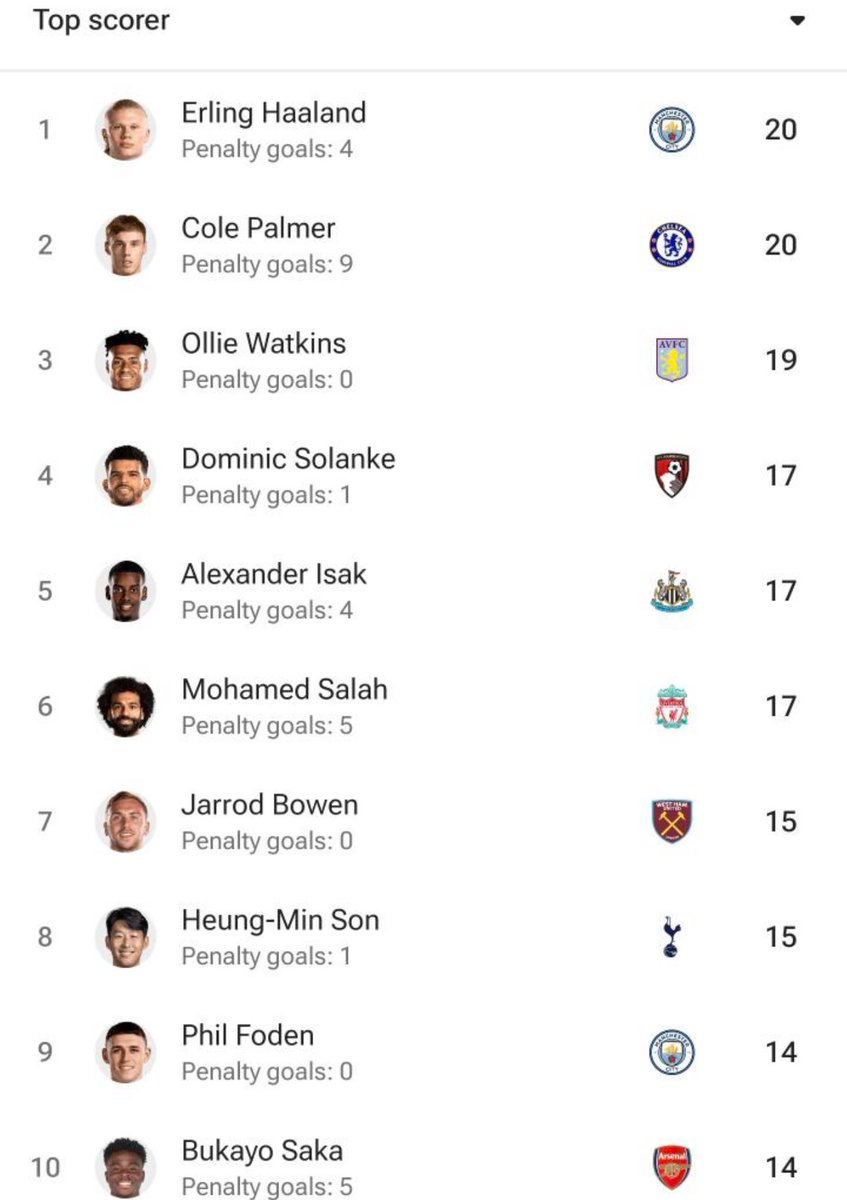
Task: Open the Top scorer dropdown arrow
Action: pos(797,21)
